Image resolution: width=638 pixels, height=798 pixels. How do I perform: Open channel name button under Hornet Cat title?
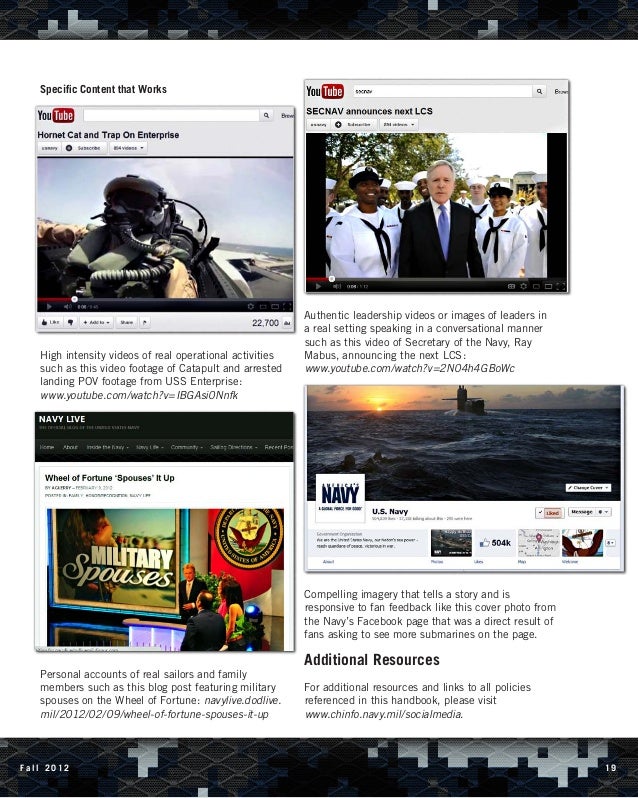pos(50,148)
